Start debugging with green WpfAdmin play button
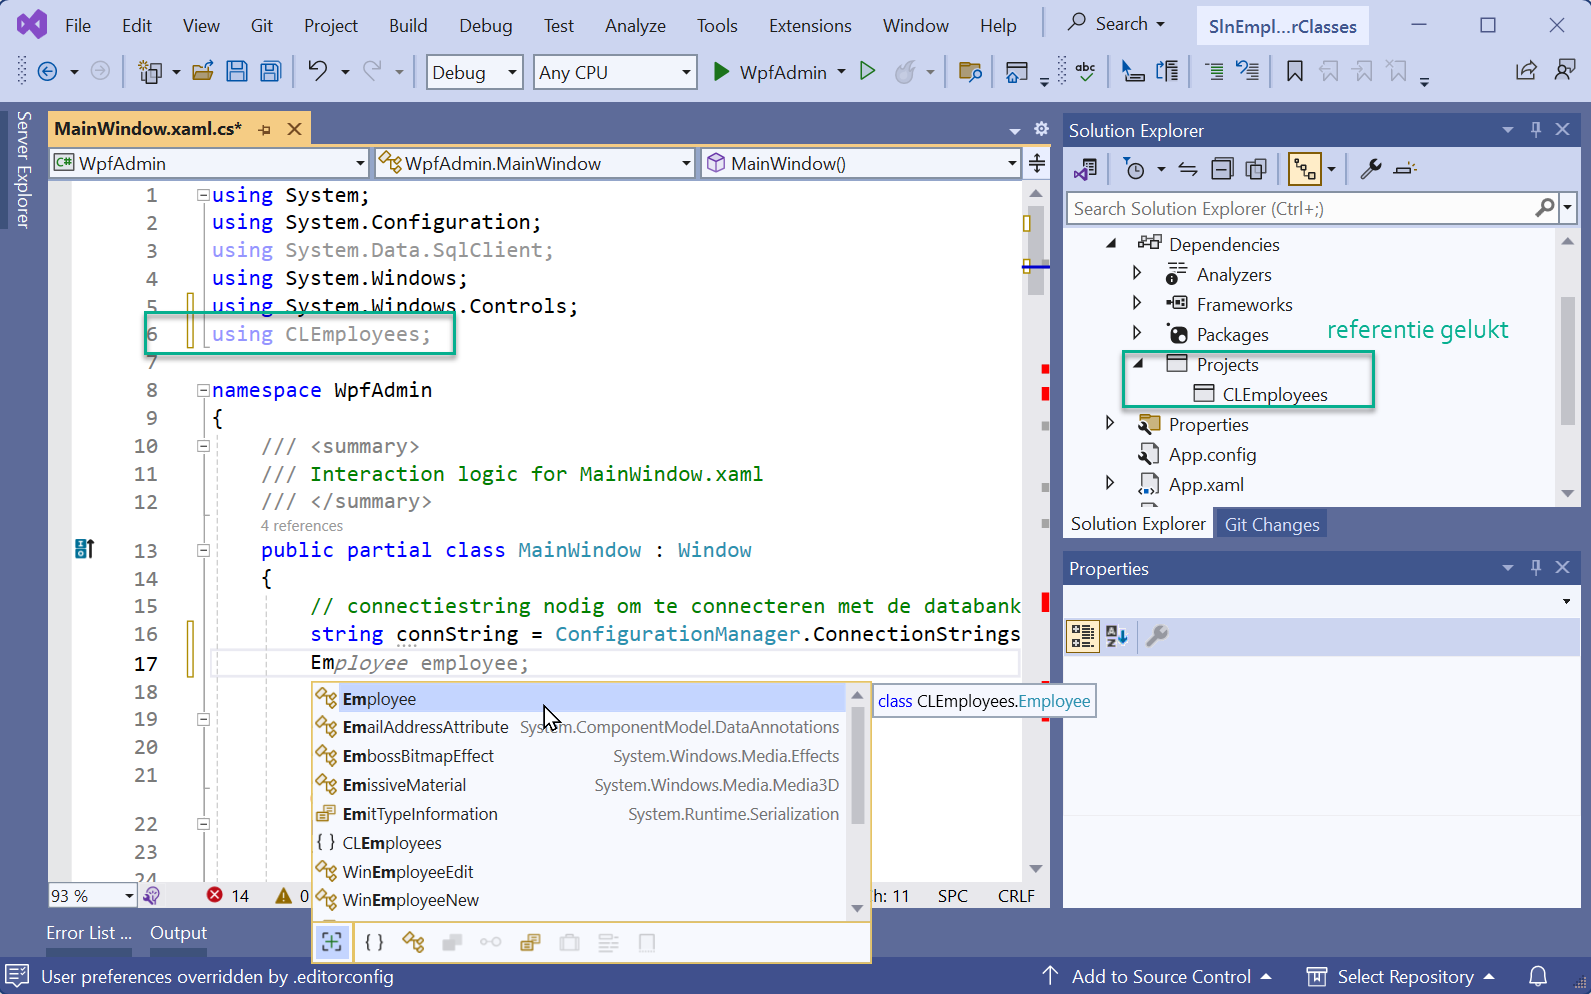 coord(721,72)
